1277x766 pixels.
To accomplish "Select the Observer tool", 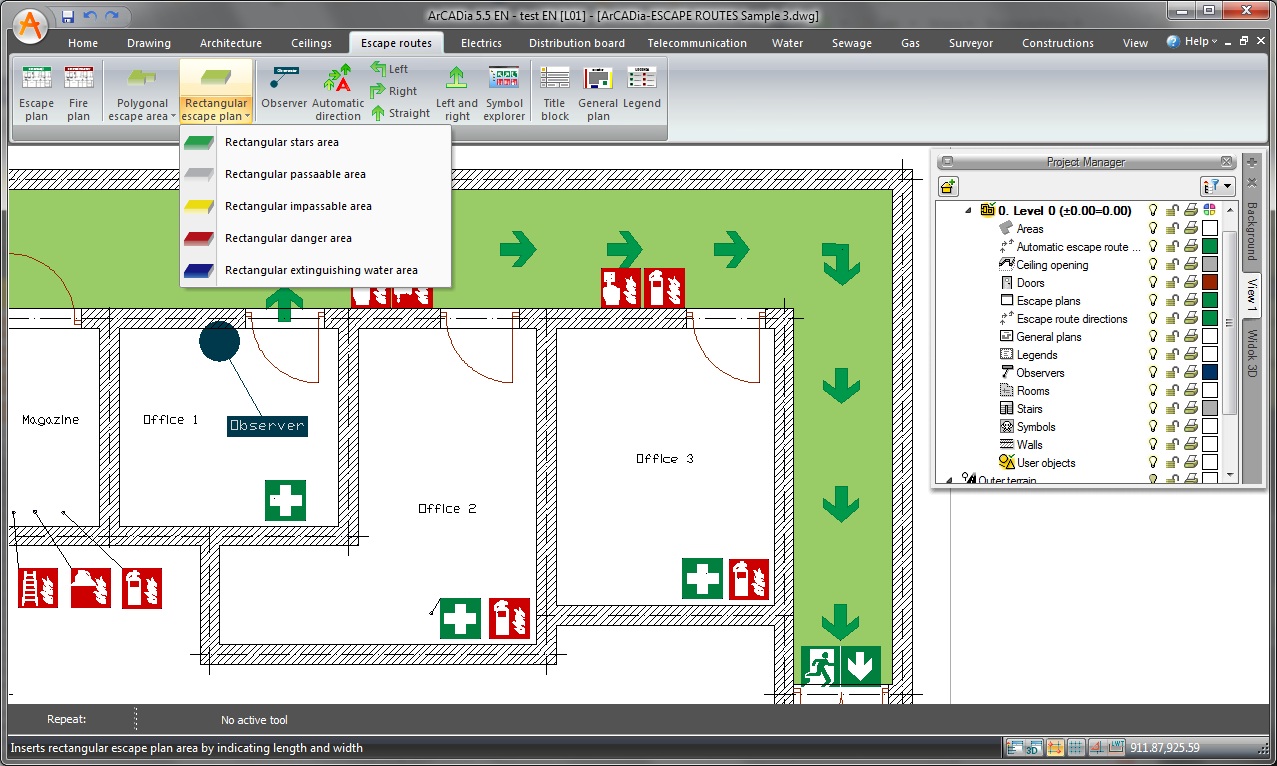I will click(284, 88).
